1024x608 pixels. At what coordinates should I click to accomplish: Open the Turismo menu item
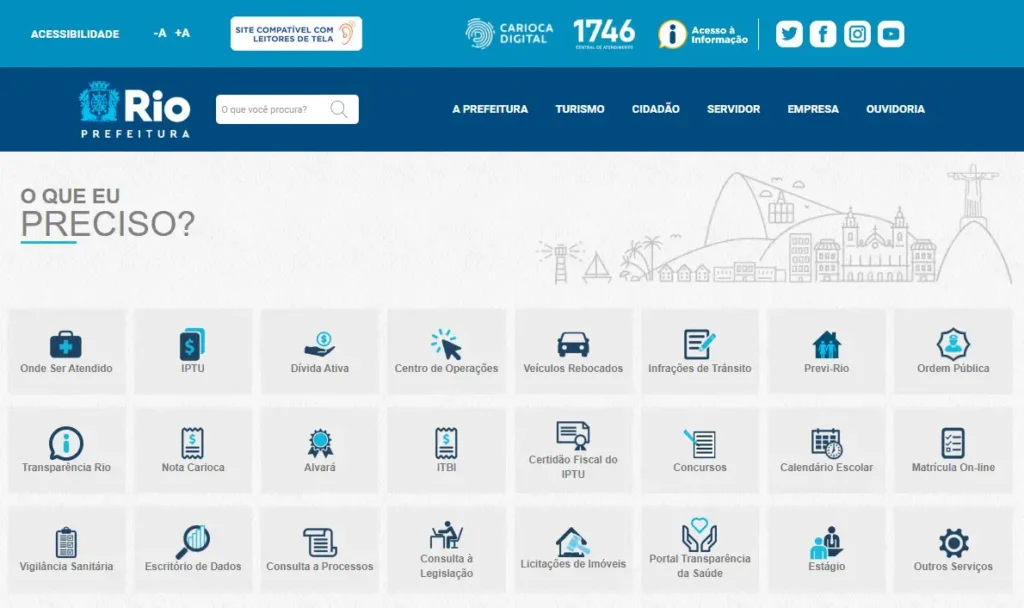tap(580, 109)
